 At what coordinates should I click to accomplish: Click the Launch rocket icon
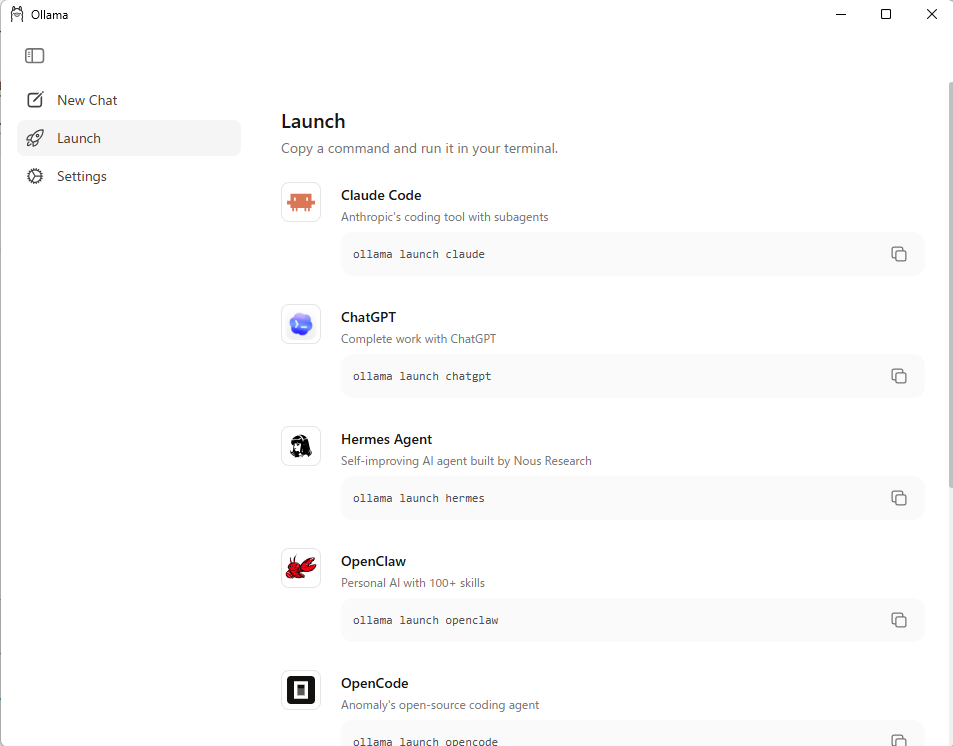click(35, 138)
